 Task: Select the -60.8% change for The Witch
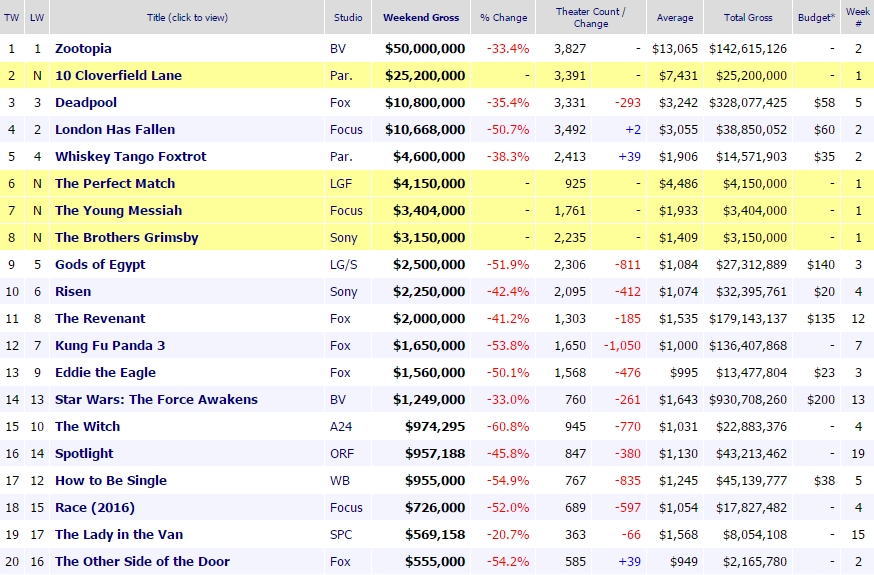coord(508,427)
